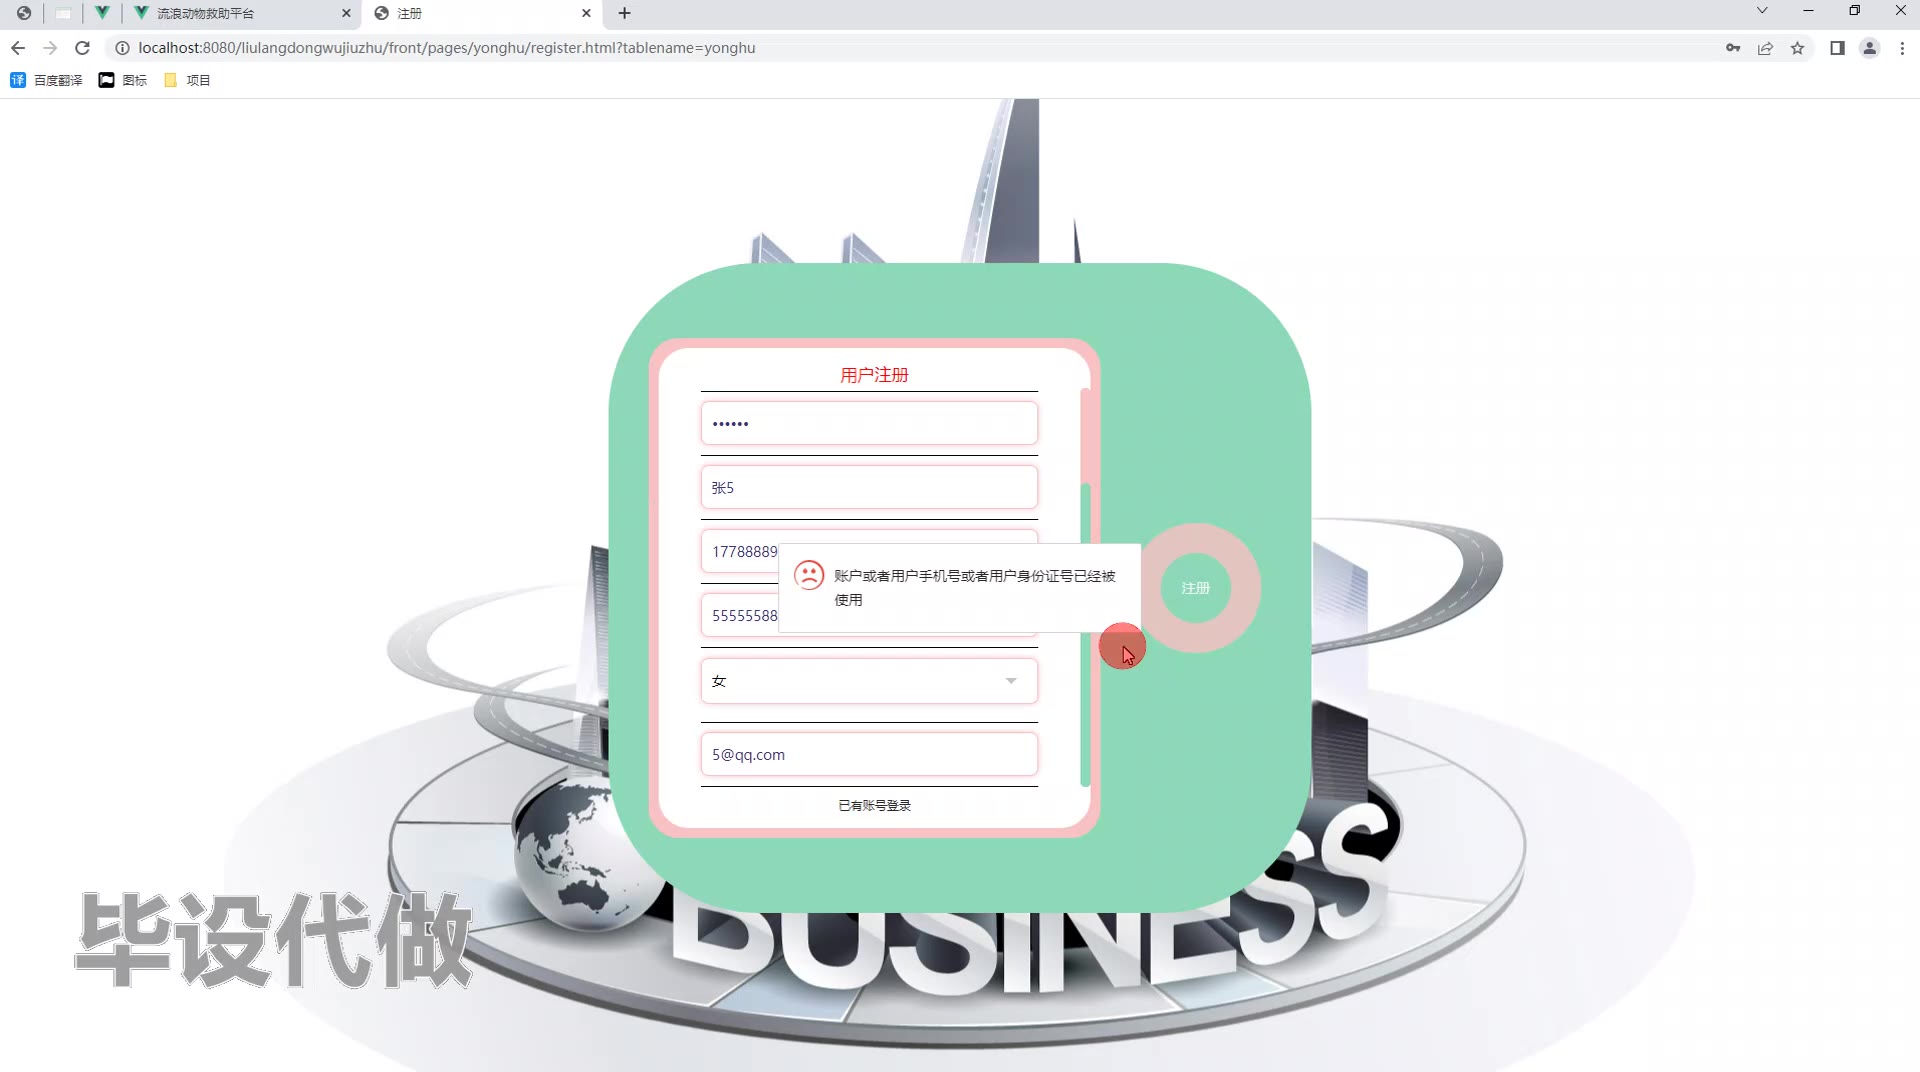The height and width of the screenshot is (1072, 1920).
Task: Open Chrome three-dot menu
Action: [1902, 48]
